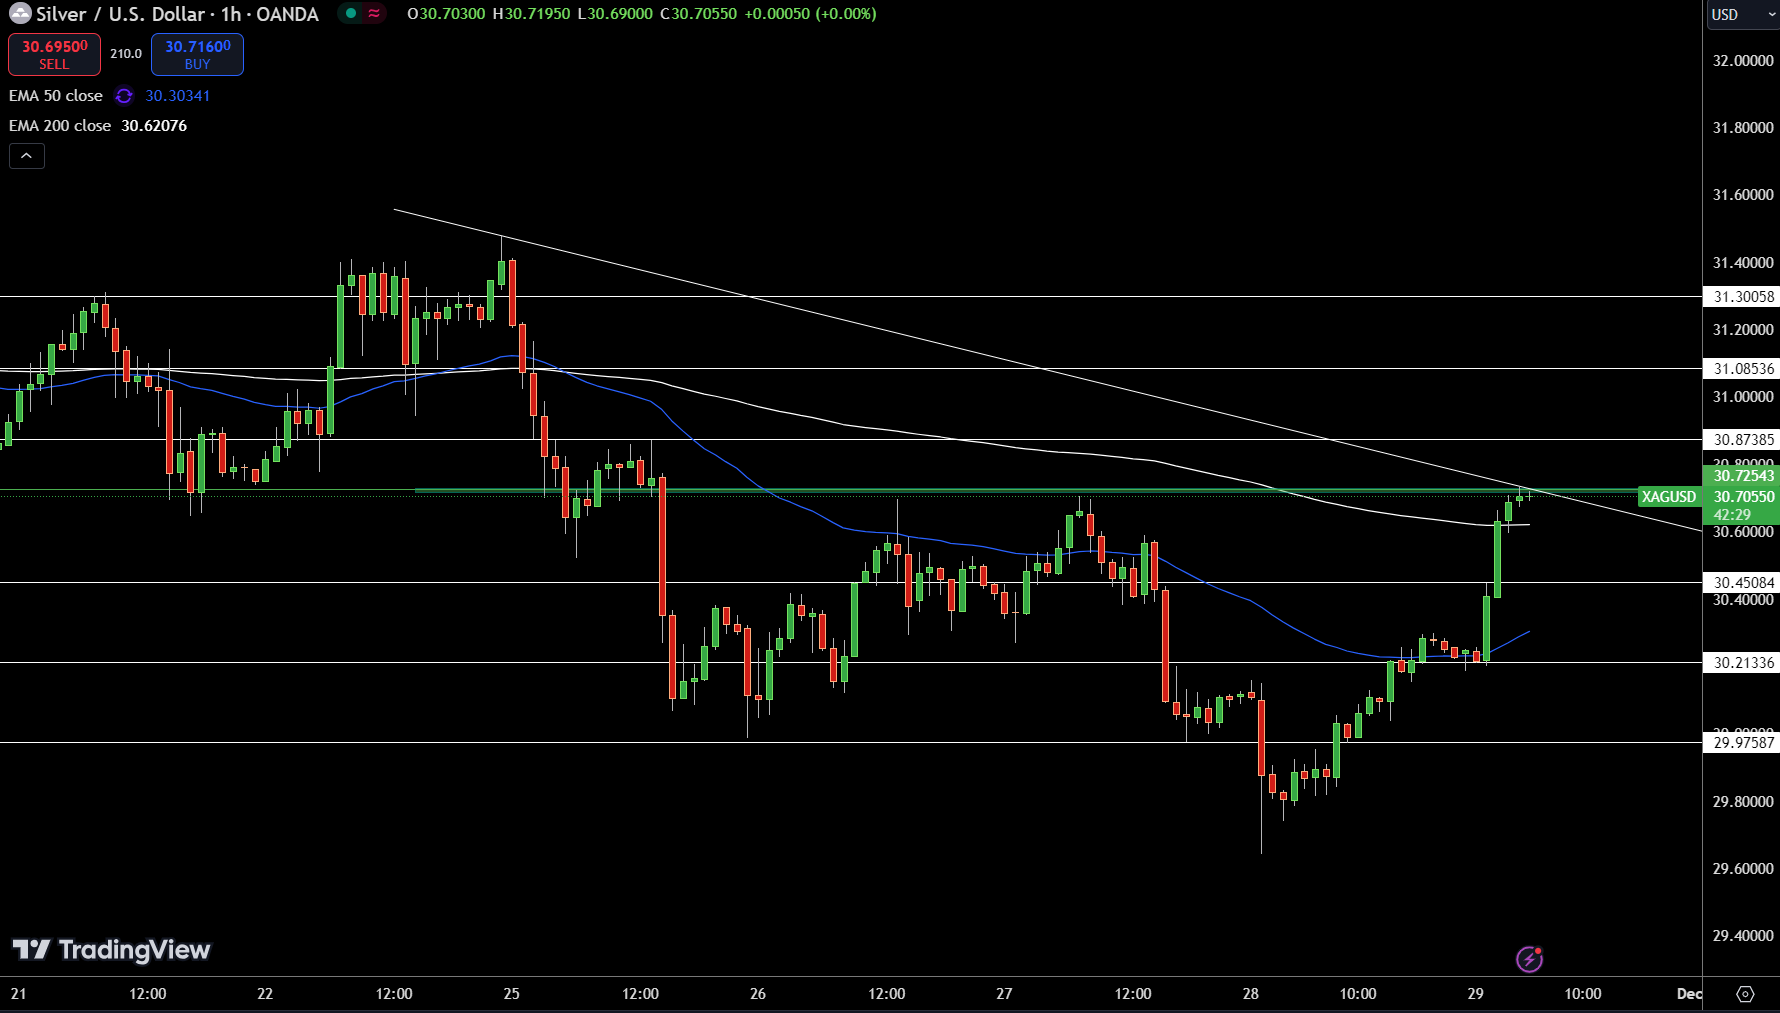Select the EMA 200 close indicator legend
Viewport: 1780px width, 1013px height.
[x=60, y=126]
